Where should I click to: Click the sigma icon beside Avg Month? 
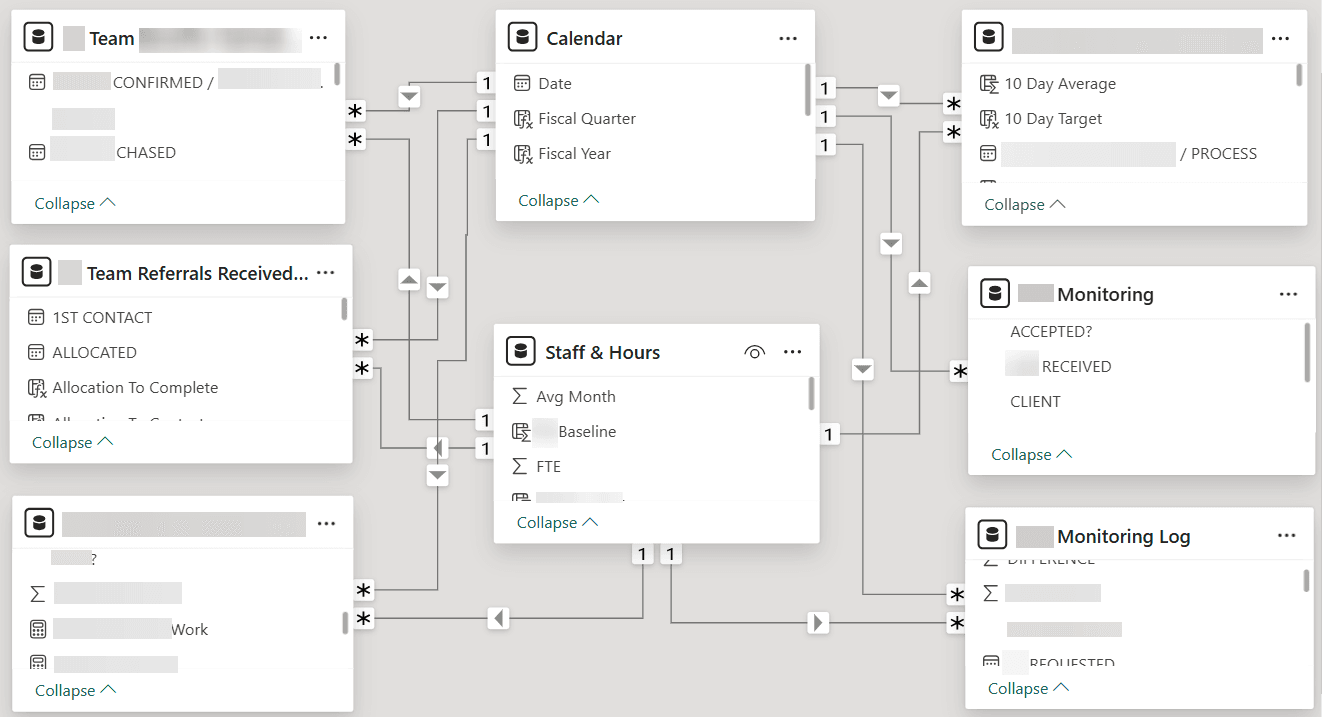[x=519, y=396]
